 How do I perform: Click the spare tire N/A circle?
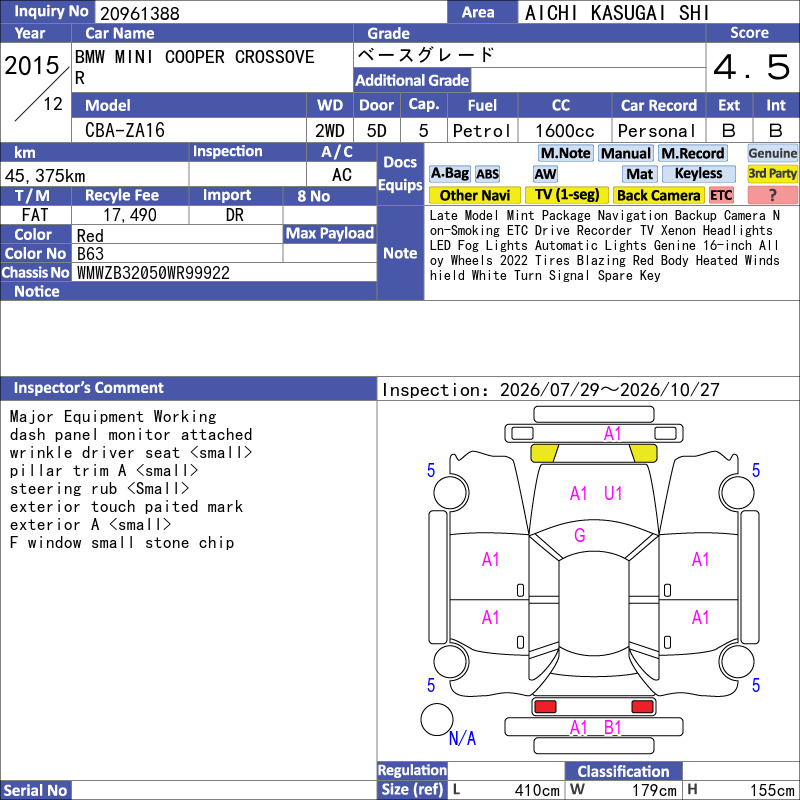click(437, 719)
